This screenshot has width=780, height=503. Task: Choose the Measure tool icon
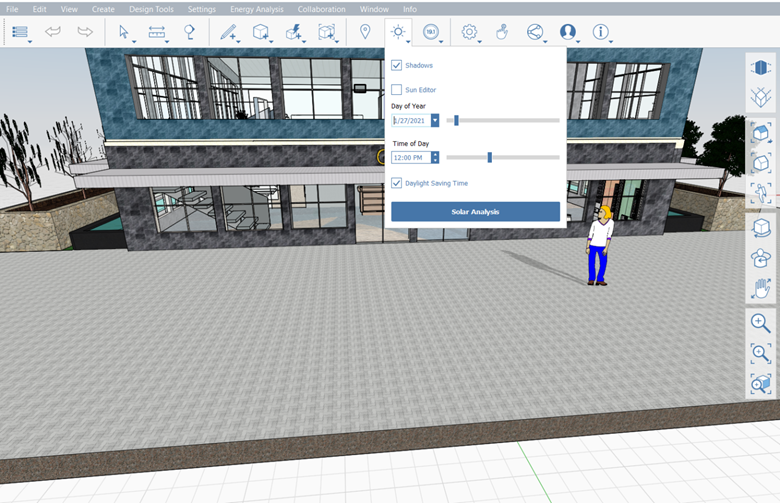(157, 32)
